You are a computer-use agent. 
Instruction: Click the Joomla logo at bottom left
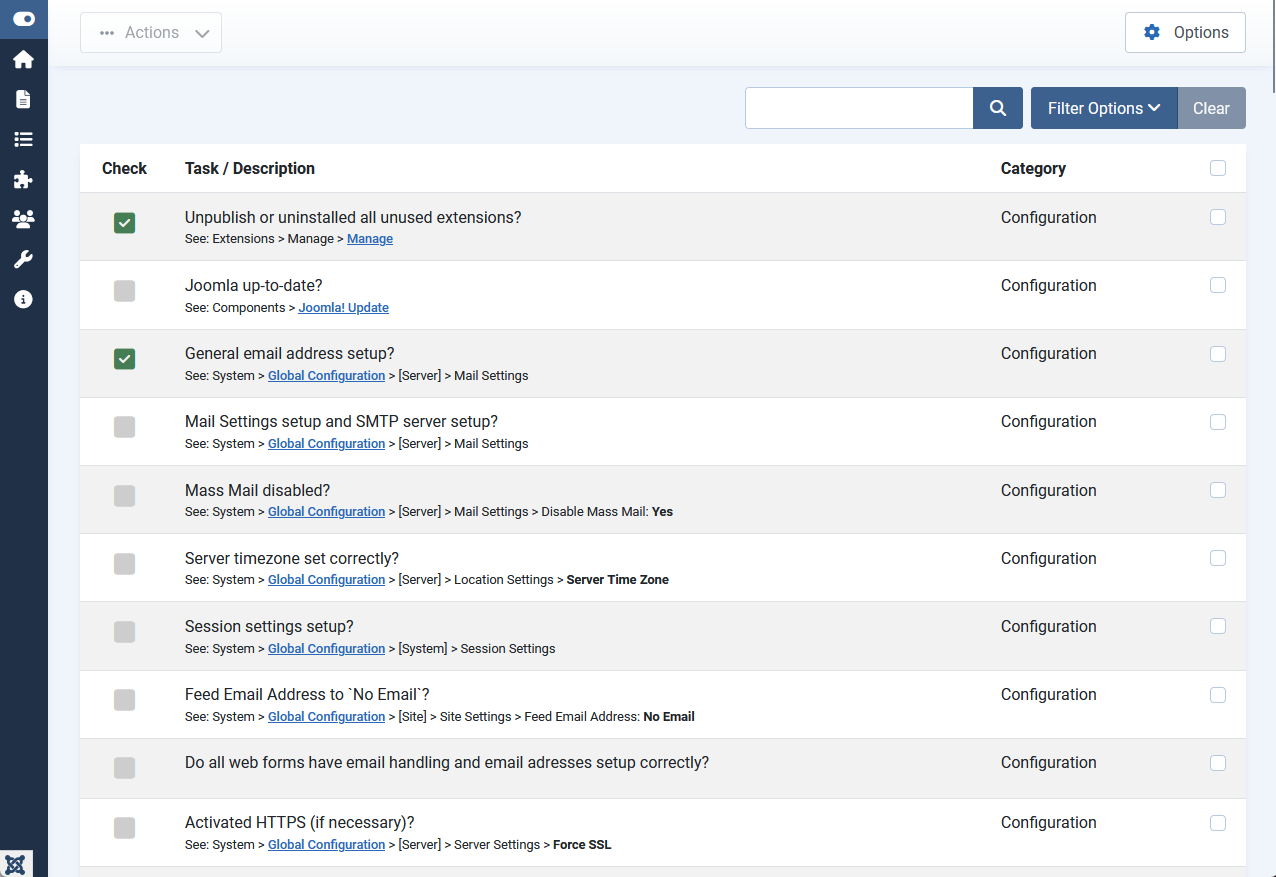click(16, 864)
